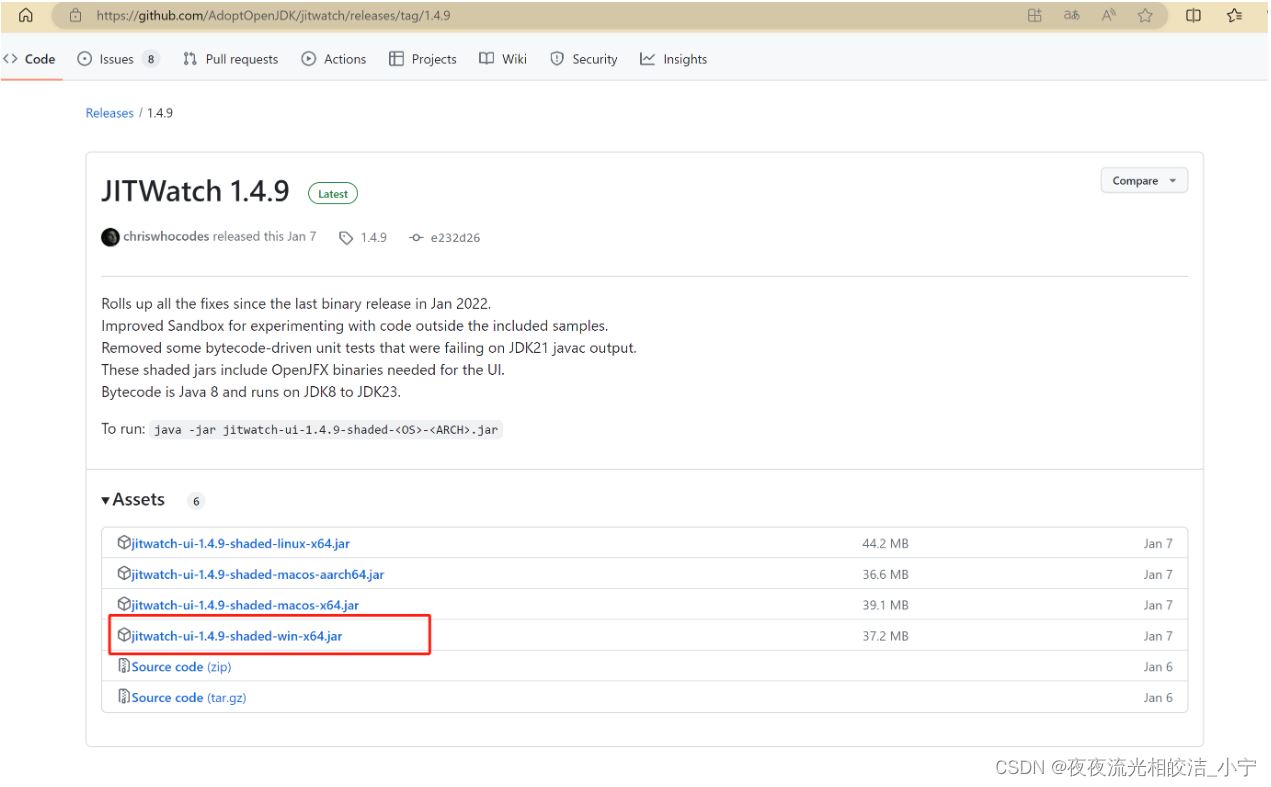Open the Issues tab

click(x=117, y=59)
